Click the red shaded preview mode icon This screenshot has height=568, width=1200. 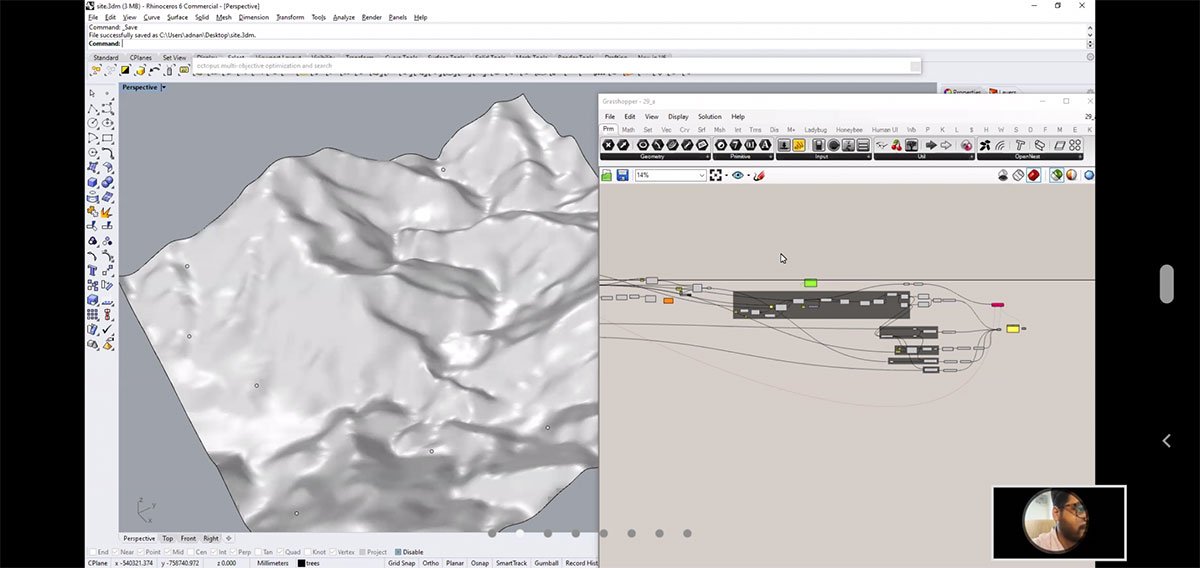coord(1034,175)
